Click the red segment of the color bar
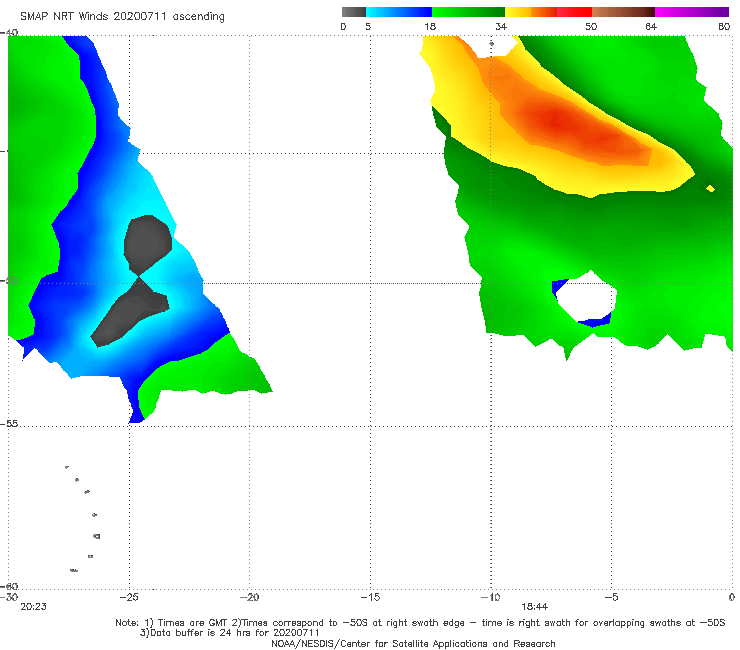Image resolution: width=740 pixels, height=650 pixels. (574, 12)
